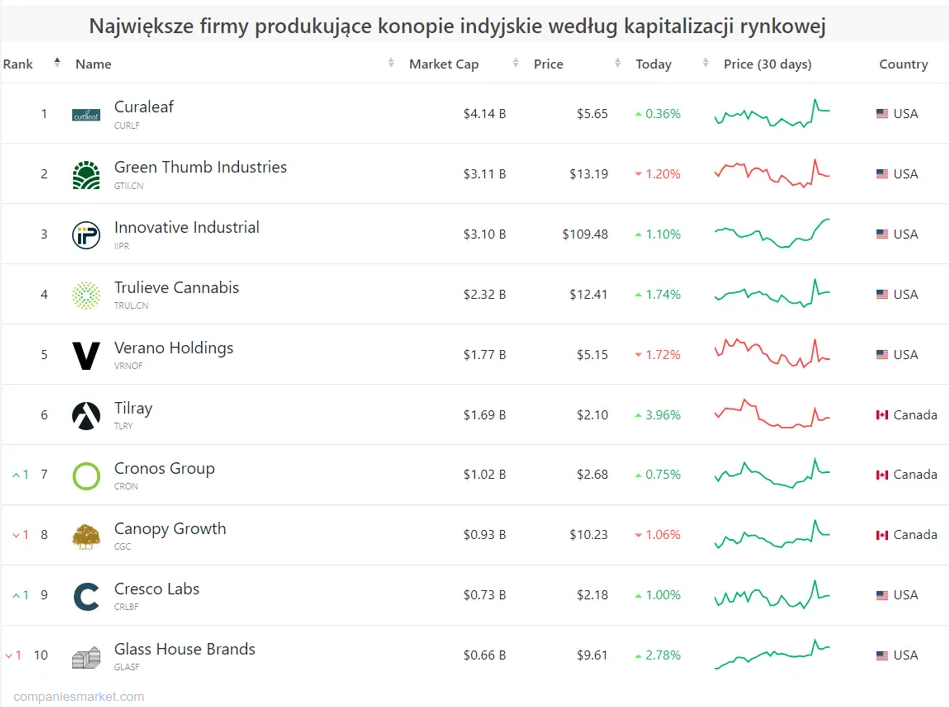Open the companiesmarket.com watermark link

coord(79,697)
